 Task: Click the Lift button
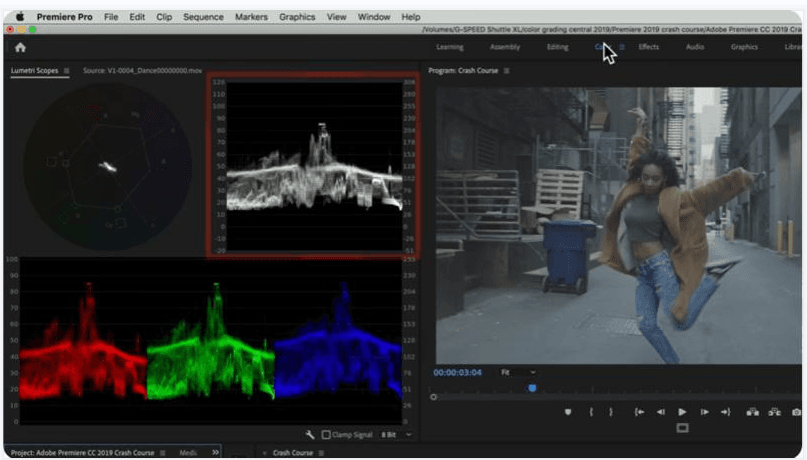pos(752,412)
